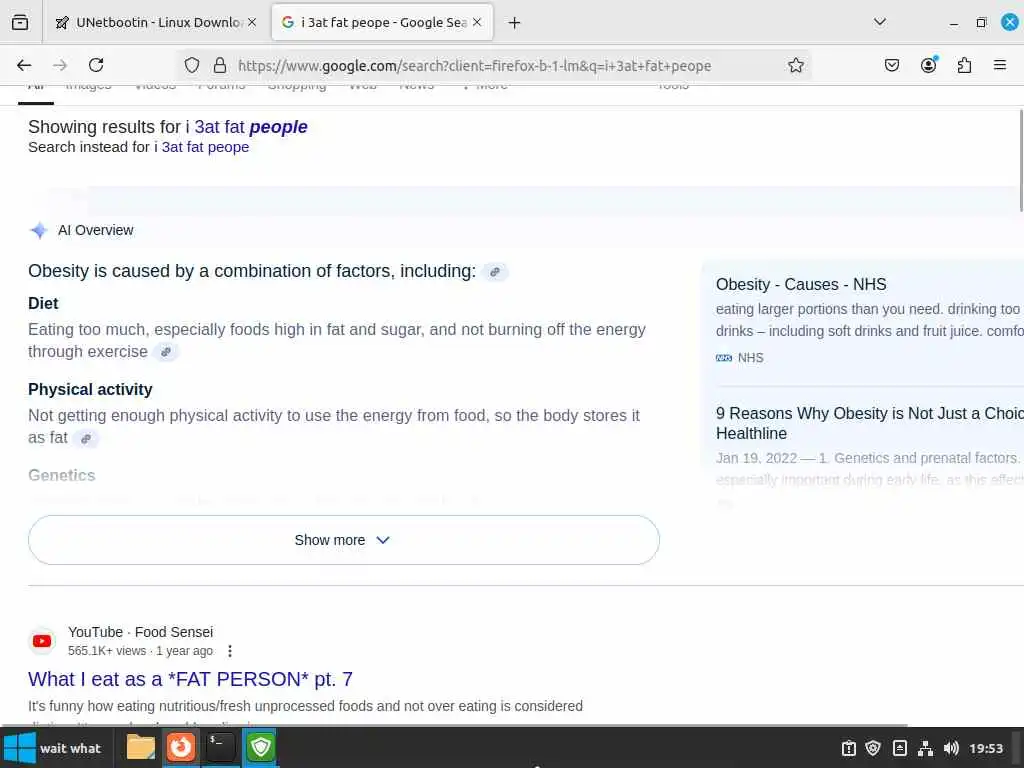The image size is (1024, 768).
Task: Open the terminal from the taskbar
Action: click(221, 747)
